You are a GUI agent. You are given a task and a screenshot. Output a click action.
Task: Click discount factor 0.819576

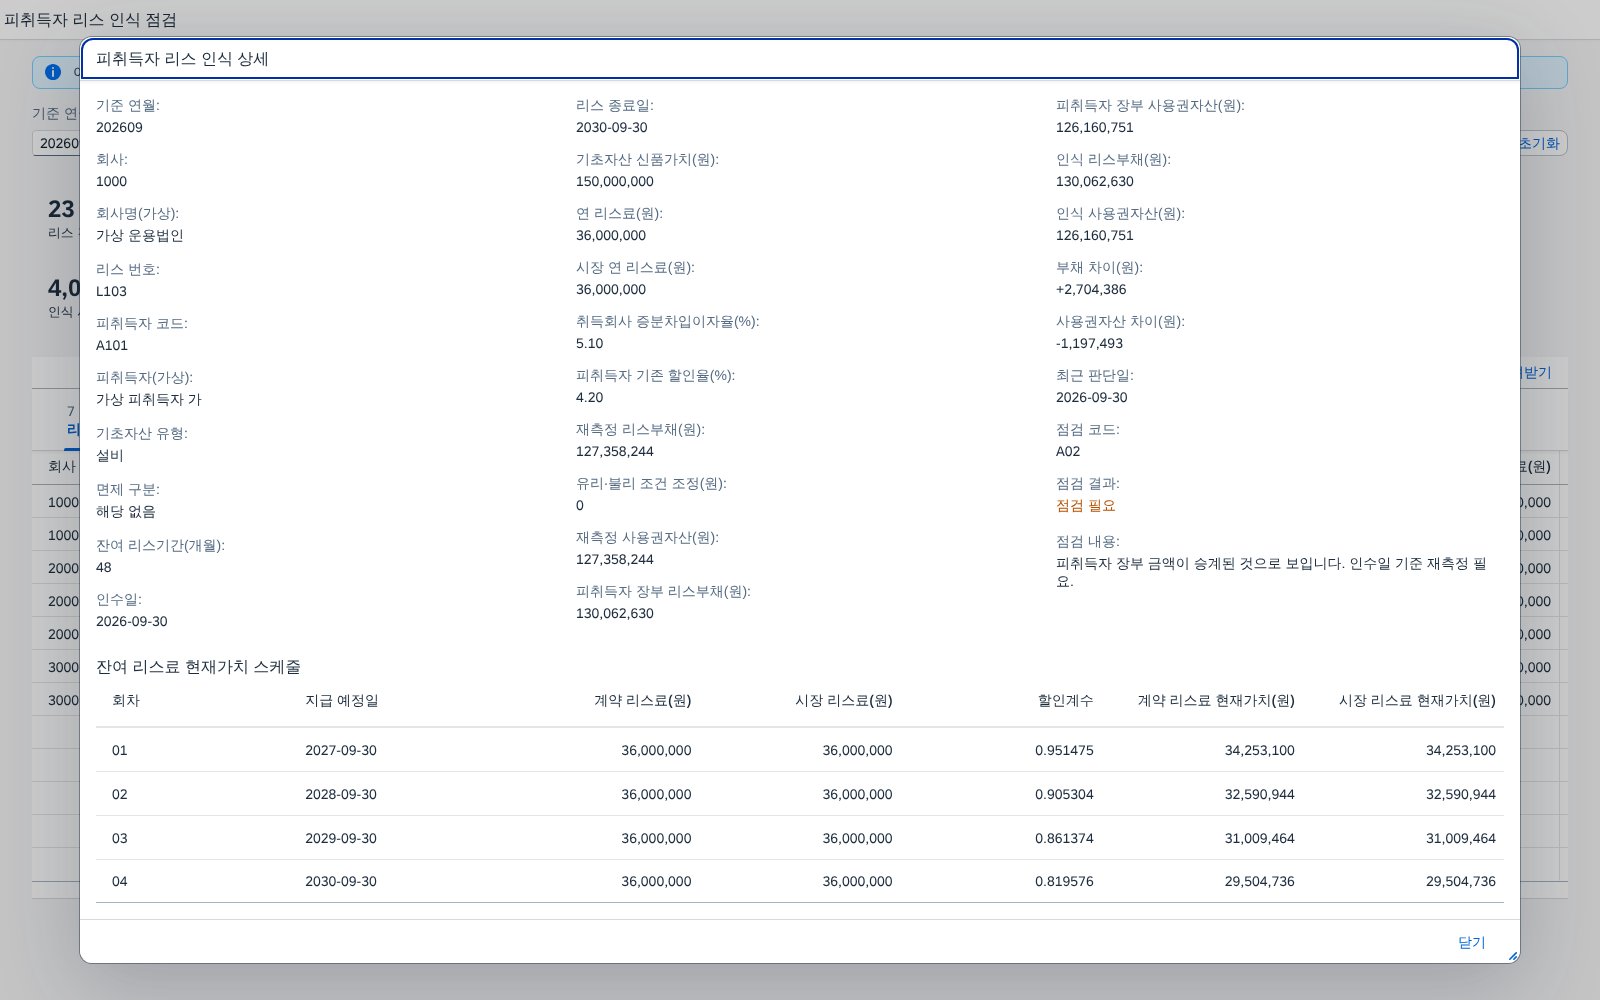pyautogui.click(x=1064, y=881)
